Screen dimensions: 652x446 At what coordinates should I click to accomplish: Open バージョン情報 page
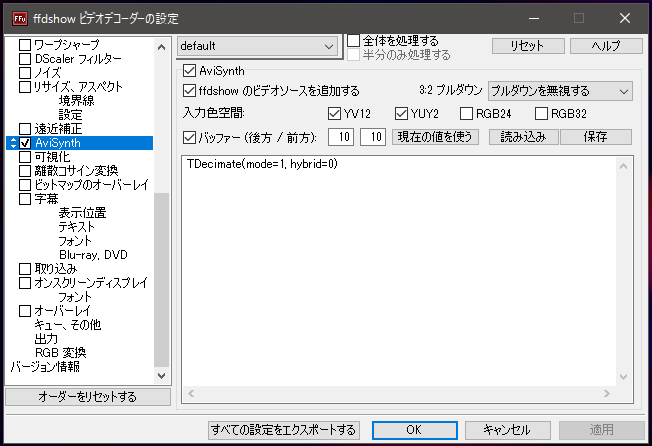coord(45,367)
